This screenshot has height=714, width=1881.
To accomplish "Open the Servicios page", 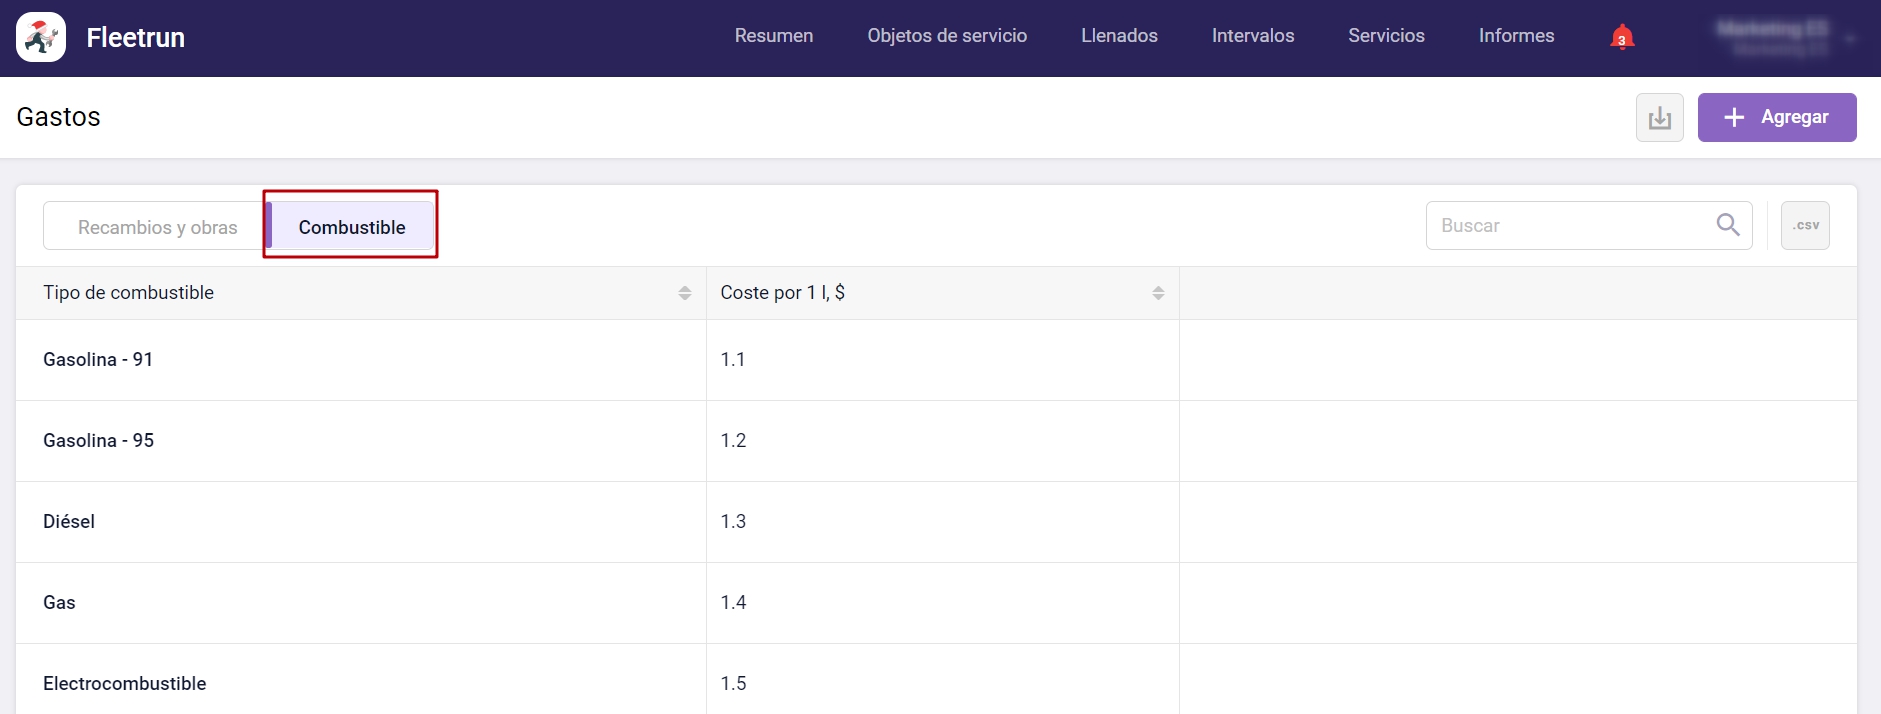I will coord(1385,36).
